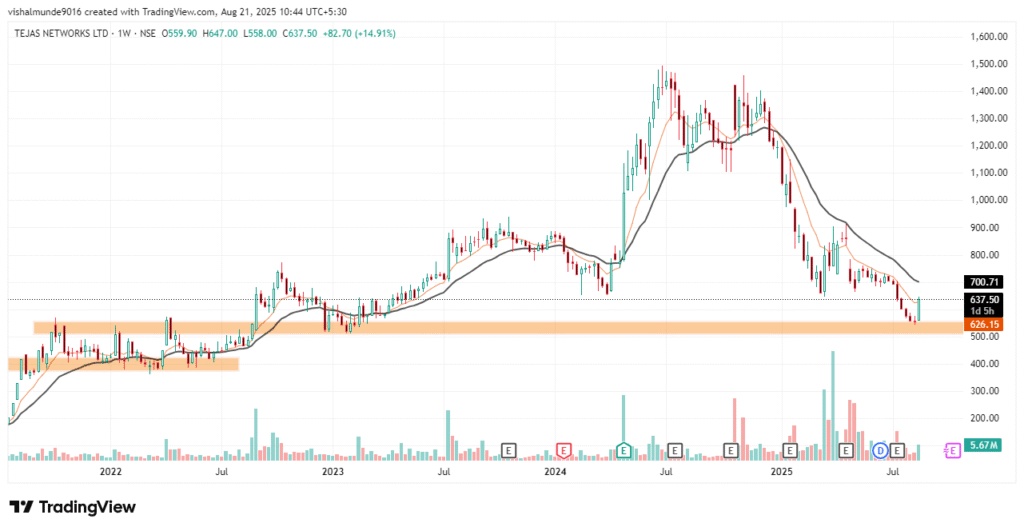Click the 1,600.00 price axis label
Image resolution: width=1024 pixels, height=531 pixels.
tap(988, 37)
